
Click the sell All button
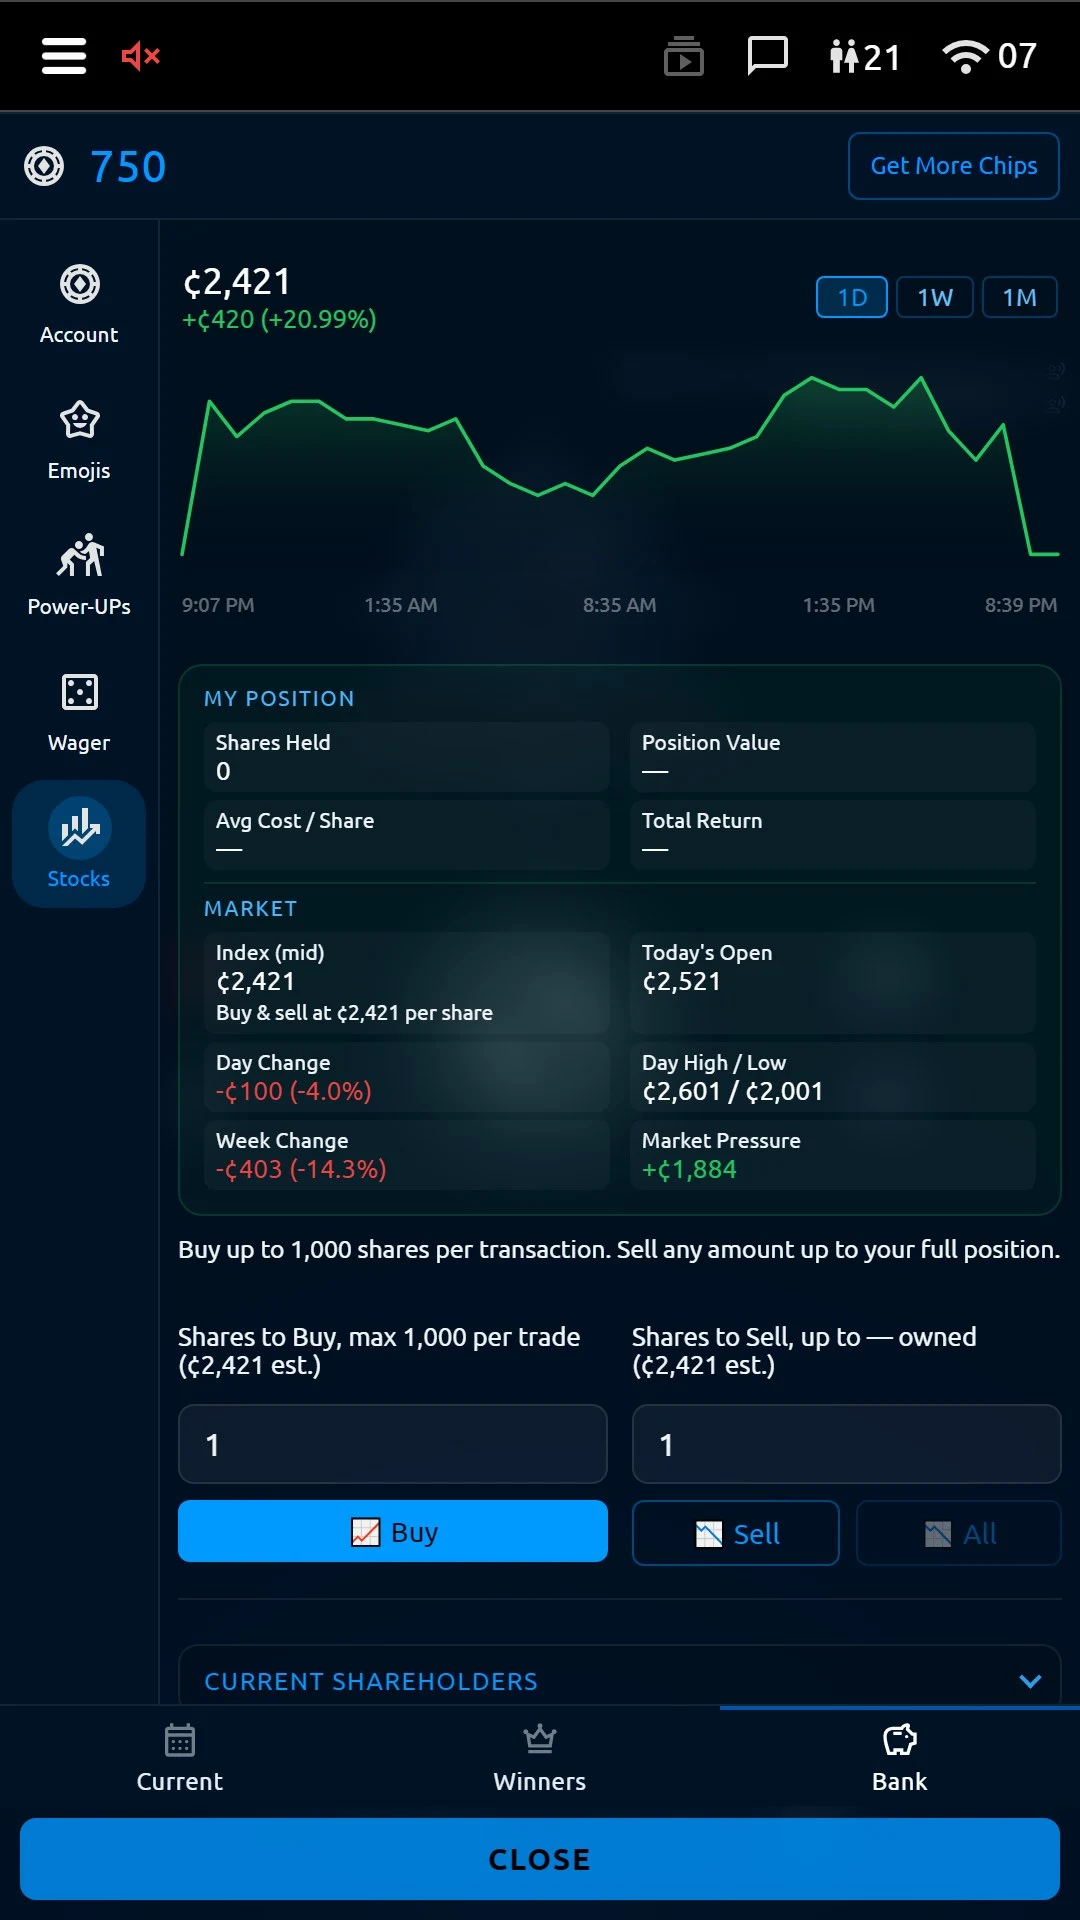click(x=959, y=1533)
